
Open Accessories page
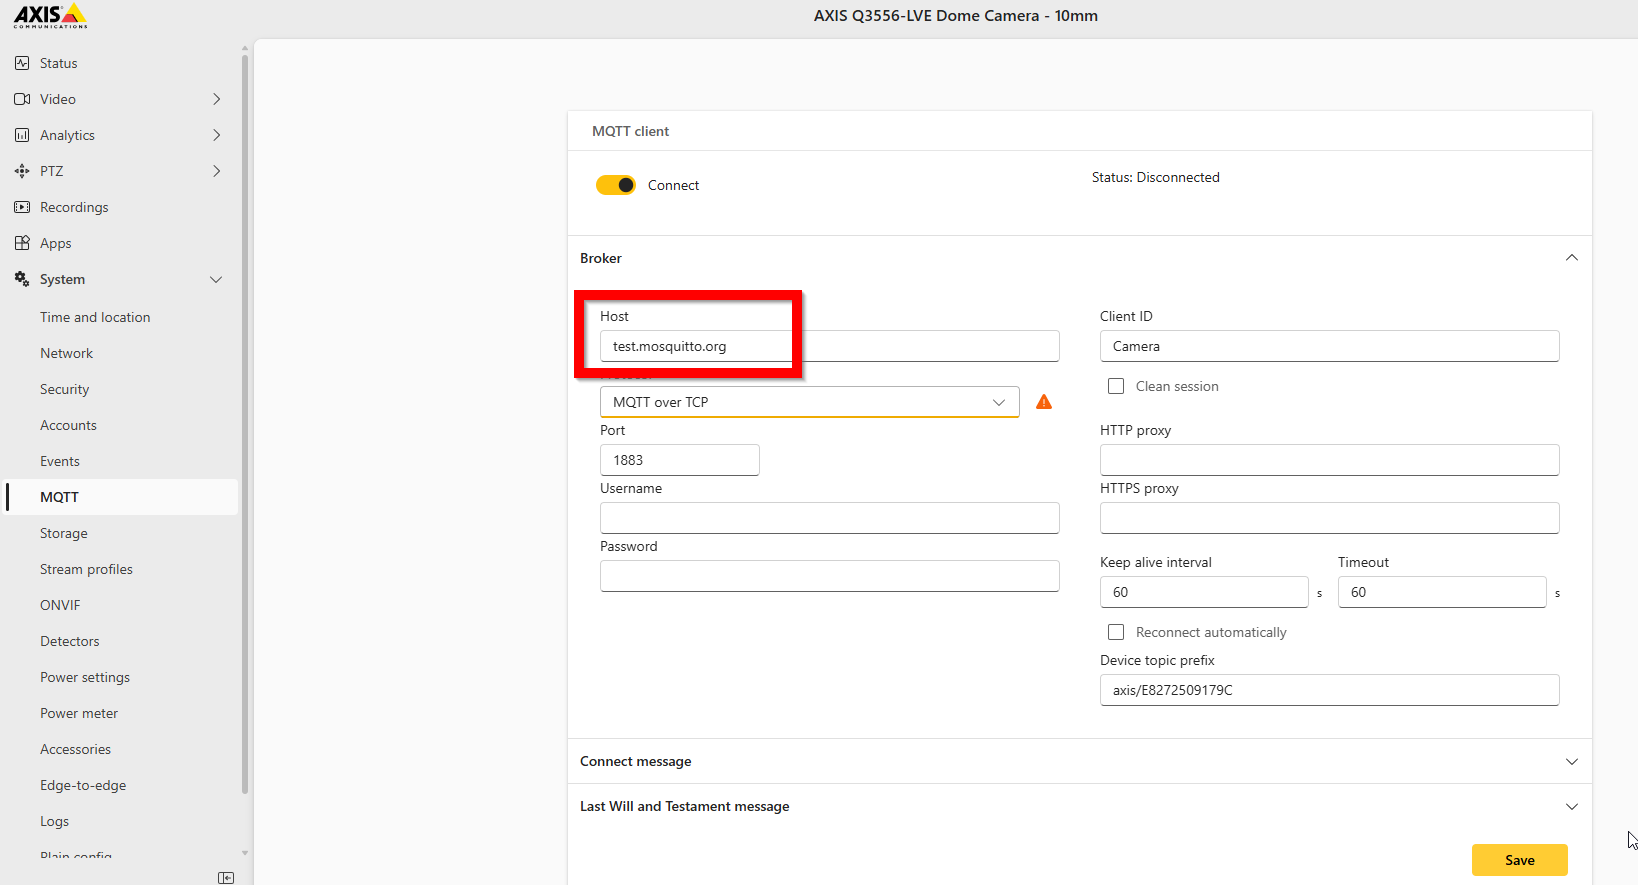pyautogui.click(x=75, y=749)
